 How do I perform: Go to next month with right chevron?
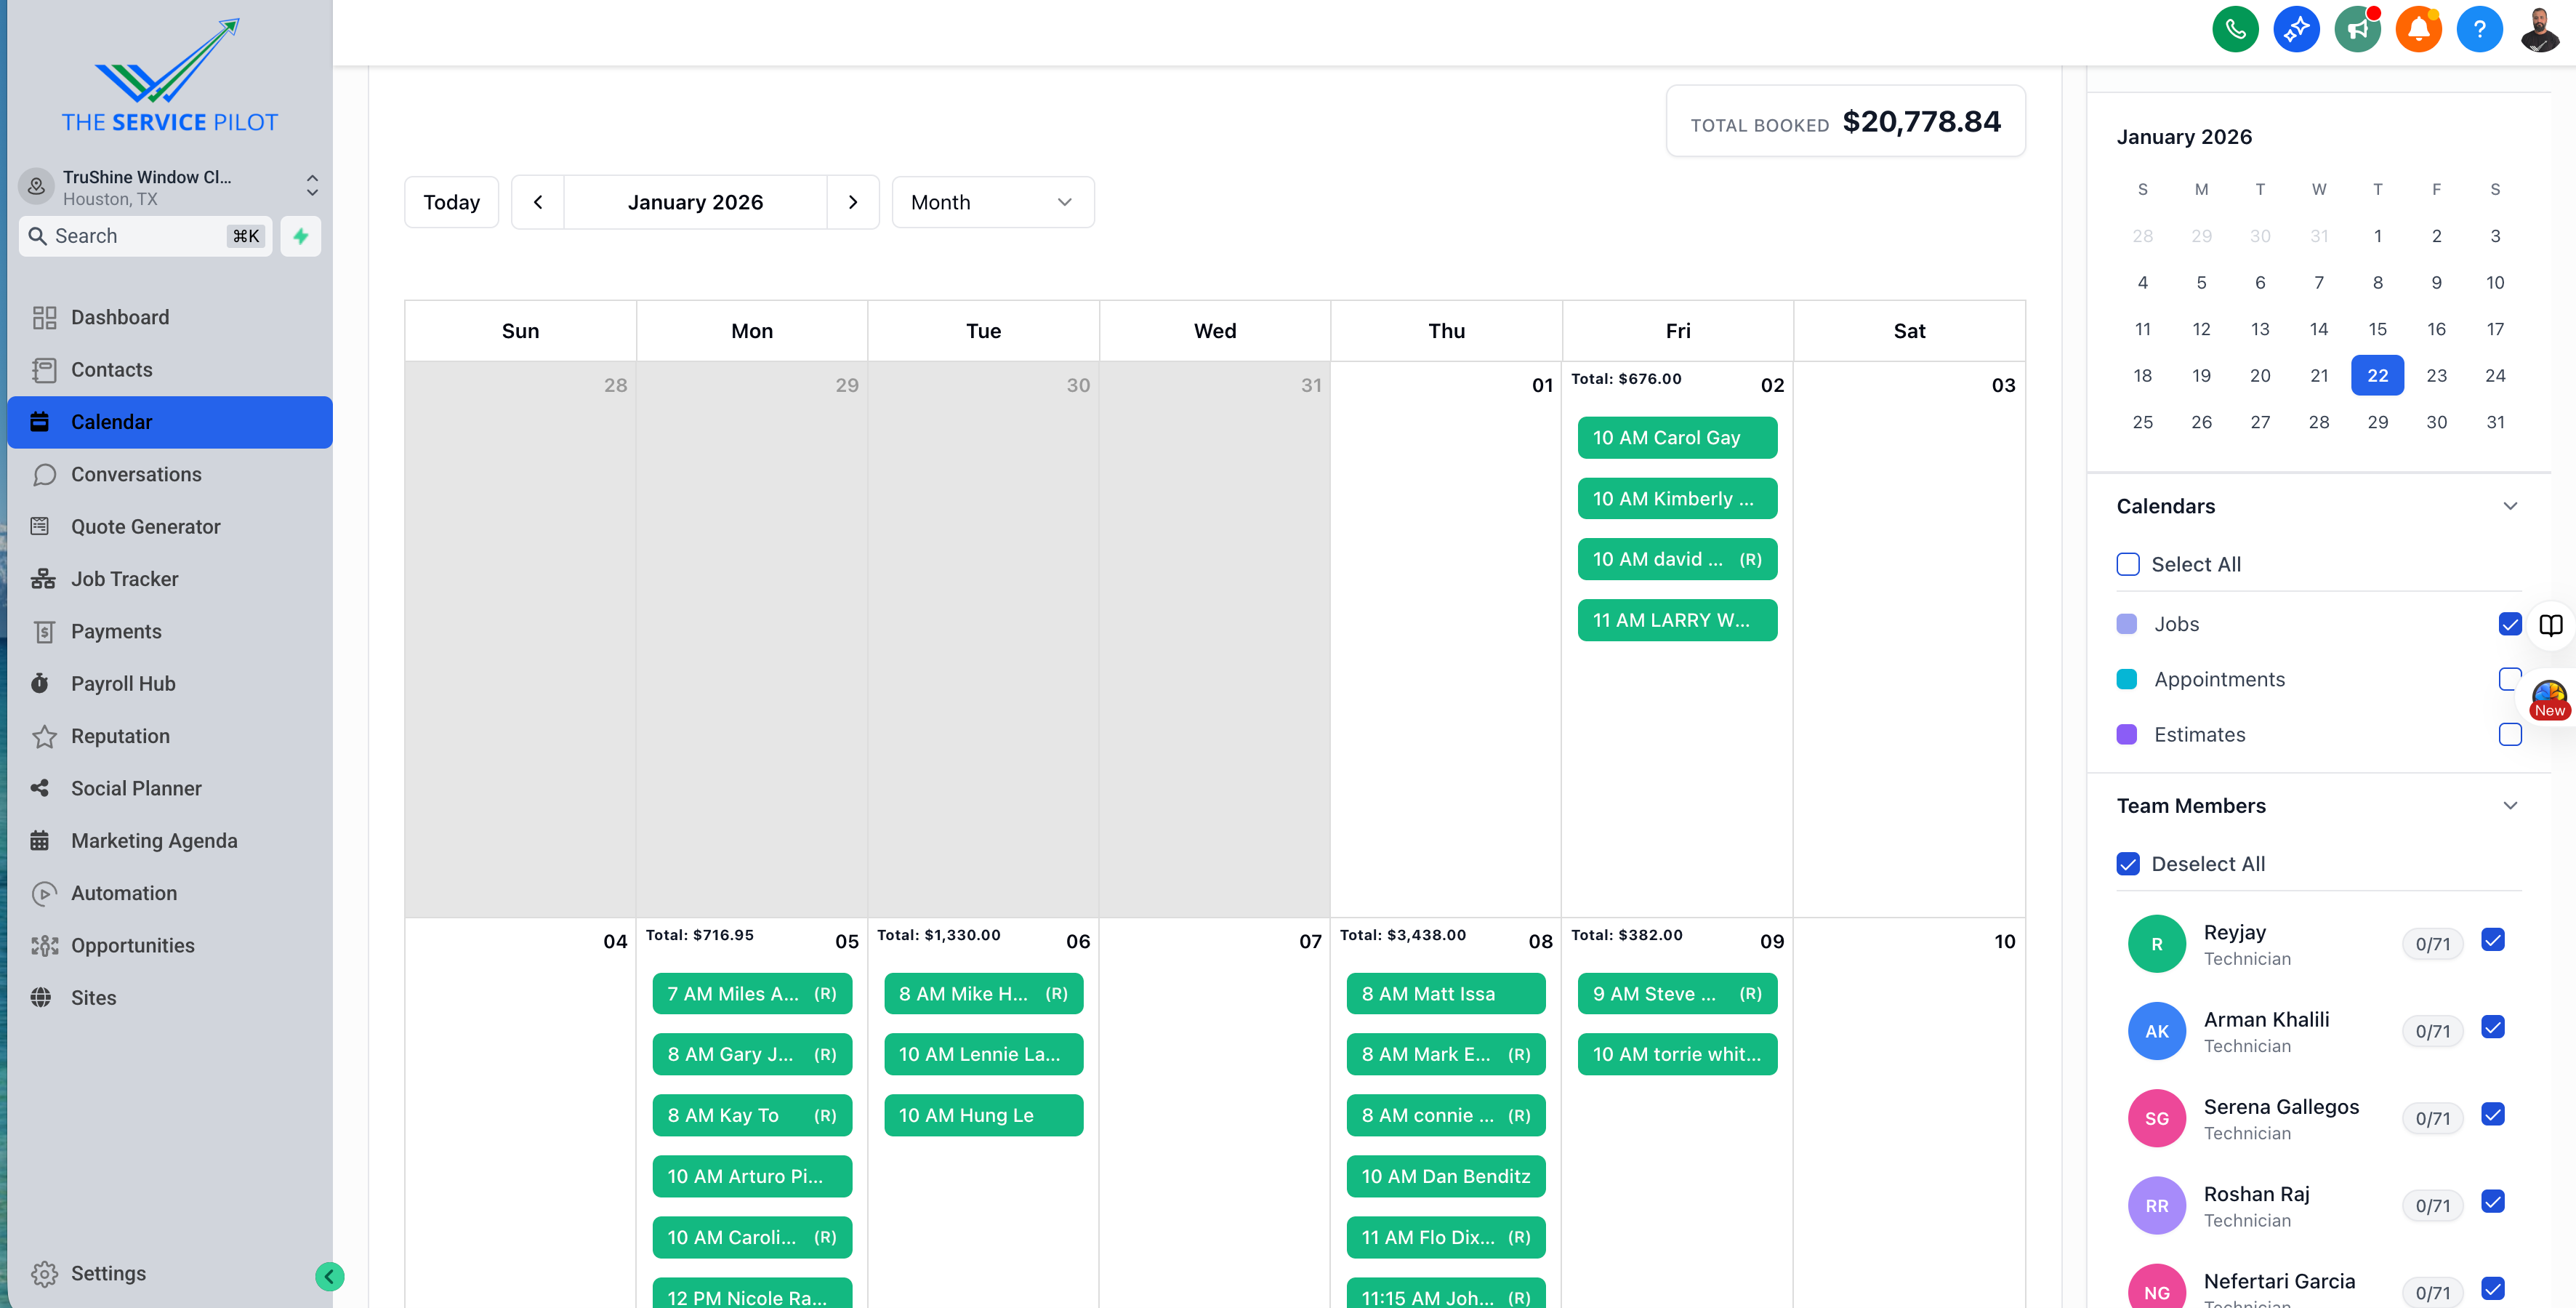(853, 203)
